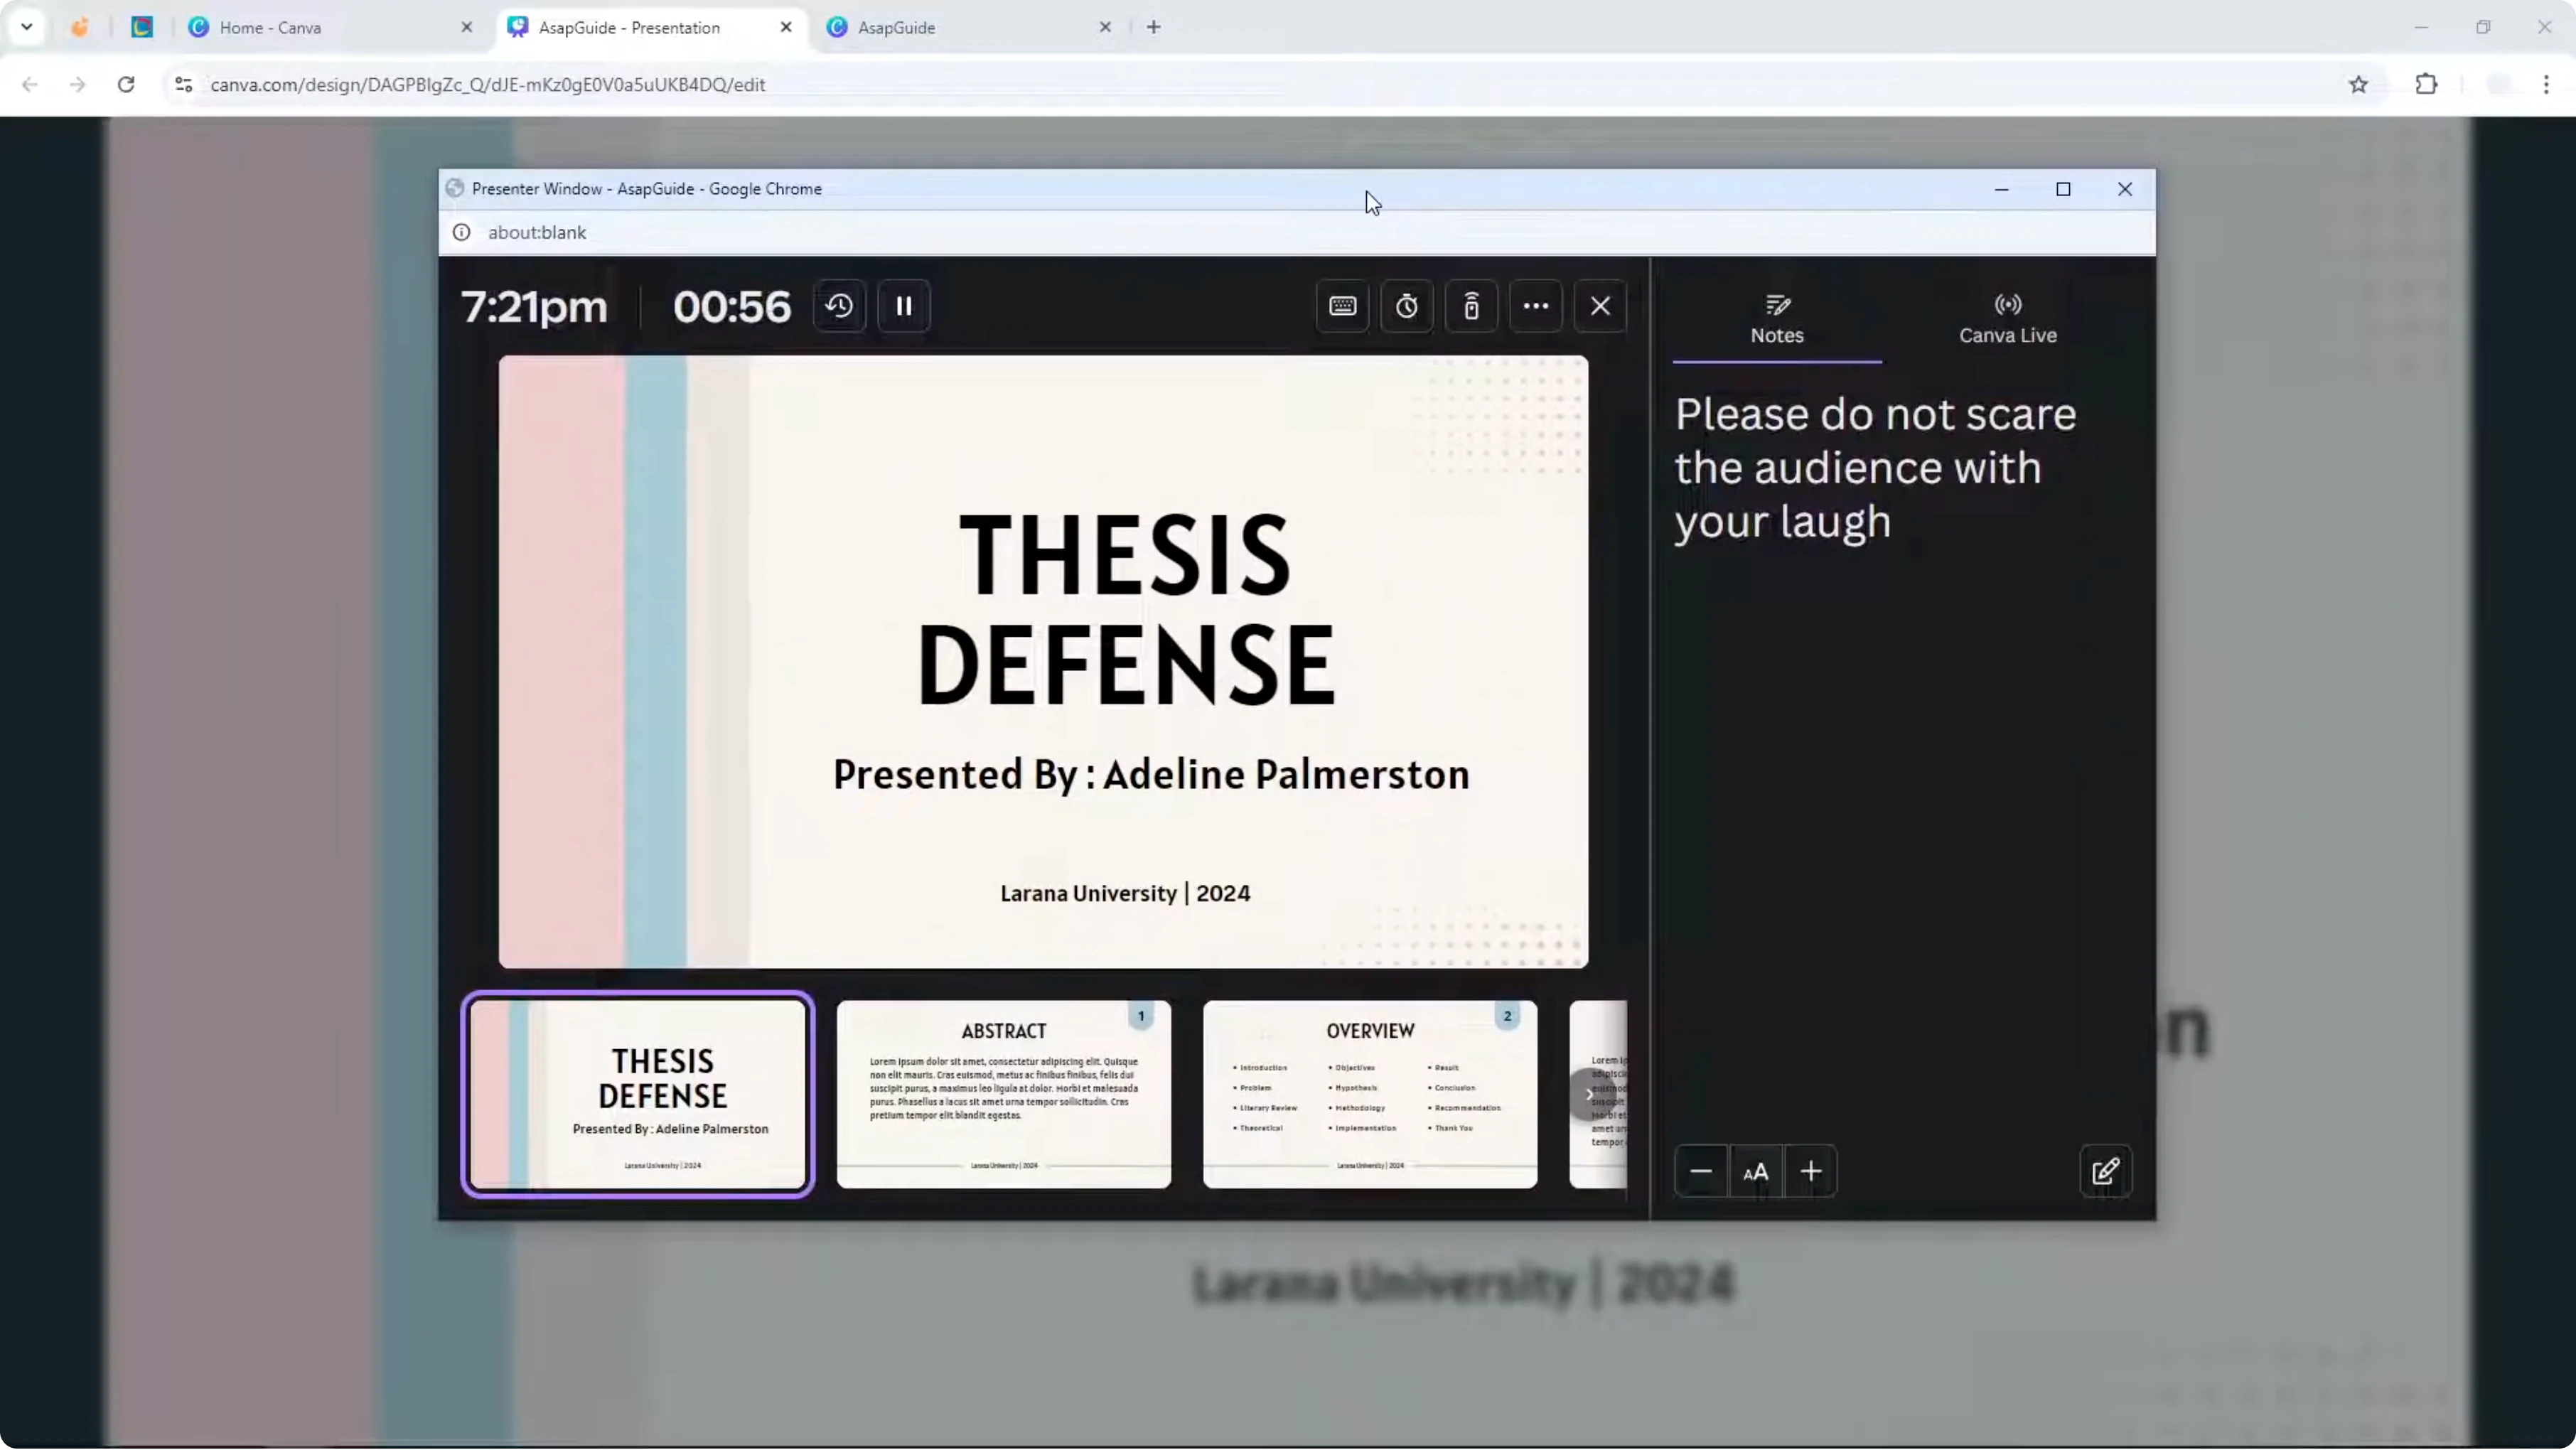Bookmark this page with the star

tap(2359, 85)
